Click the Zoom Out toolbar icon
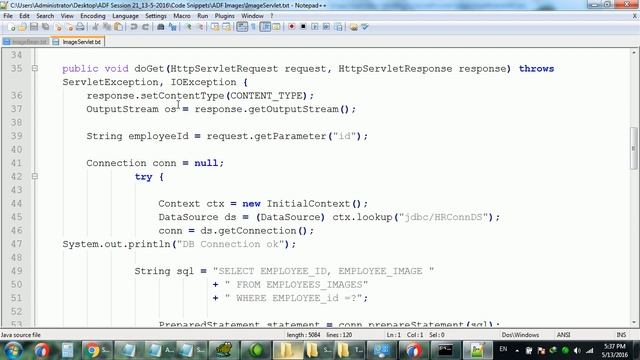640x360 pixels. 200,27
